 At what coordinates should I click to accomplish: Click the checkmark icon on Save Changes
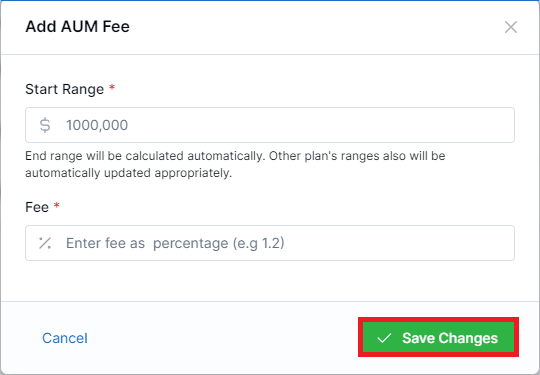pyautogui.click(x=384, y=338)
